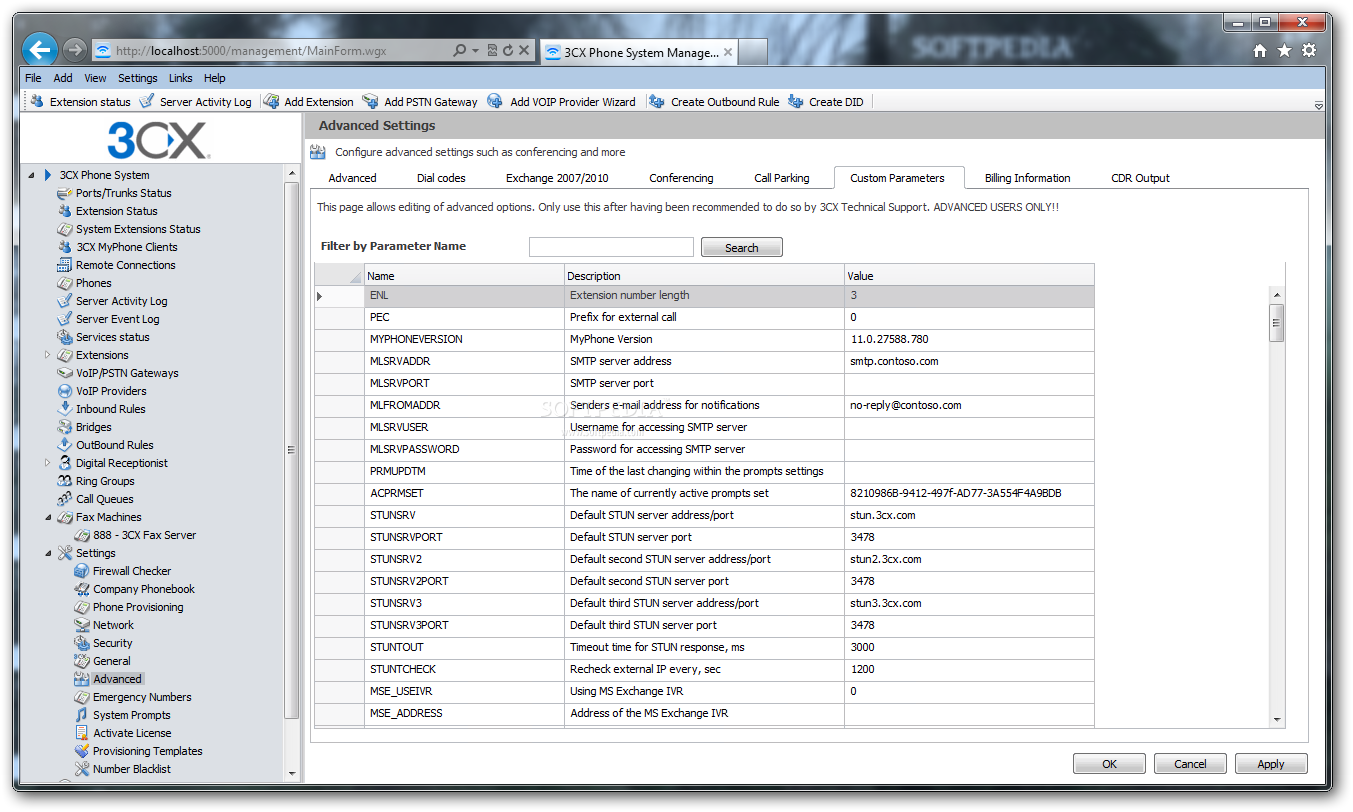Open the File menu

tap(33, 78)
